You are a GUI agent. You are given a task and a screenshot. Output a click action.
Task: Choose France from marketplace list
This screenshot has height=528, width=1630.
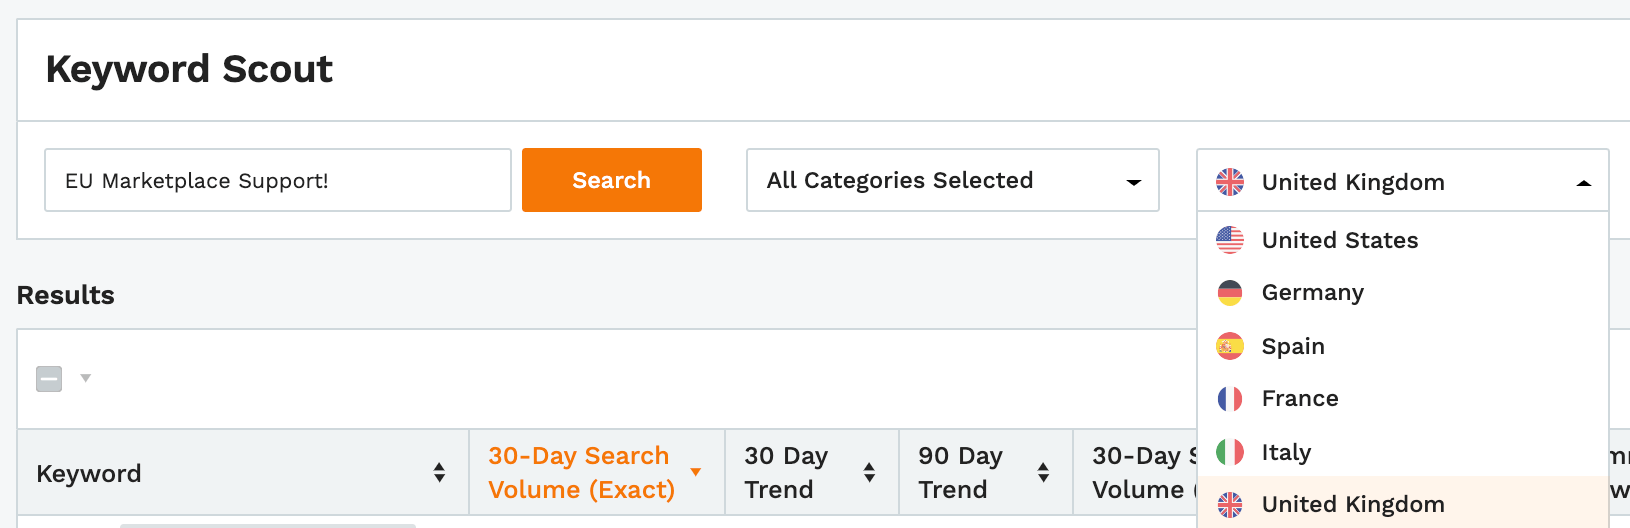click(1403, 398)
